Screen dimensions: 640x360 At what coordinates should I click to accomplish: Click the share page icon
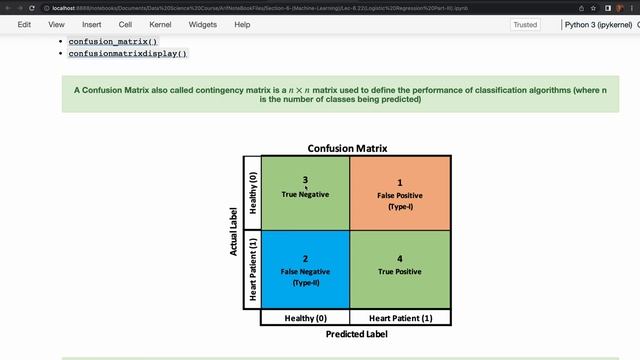(581, 8)
